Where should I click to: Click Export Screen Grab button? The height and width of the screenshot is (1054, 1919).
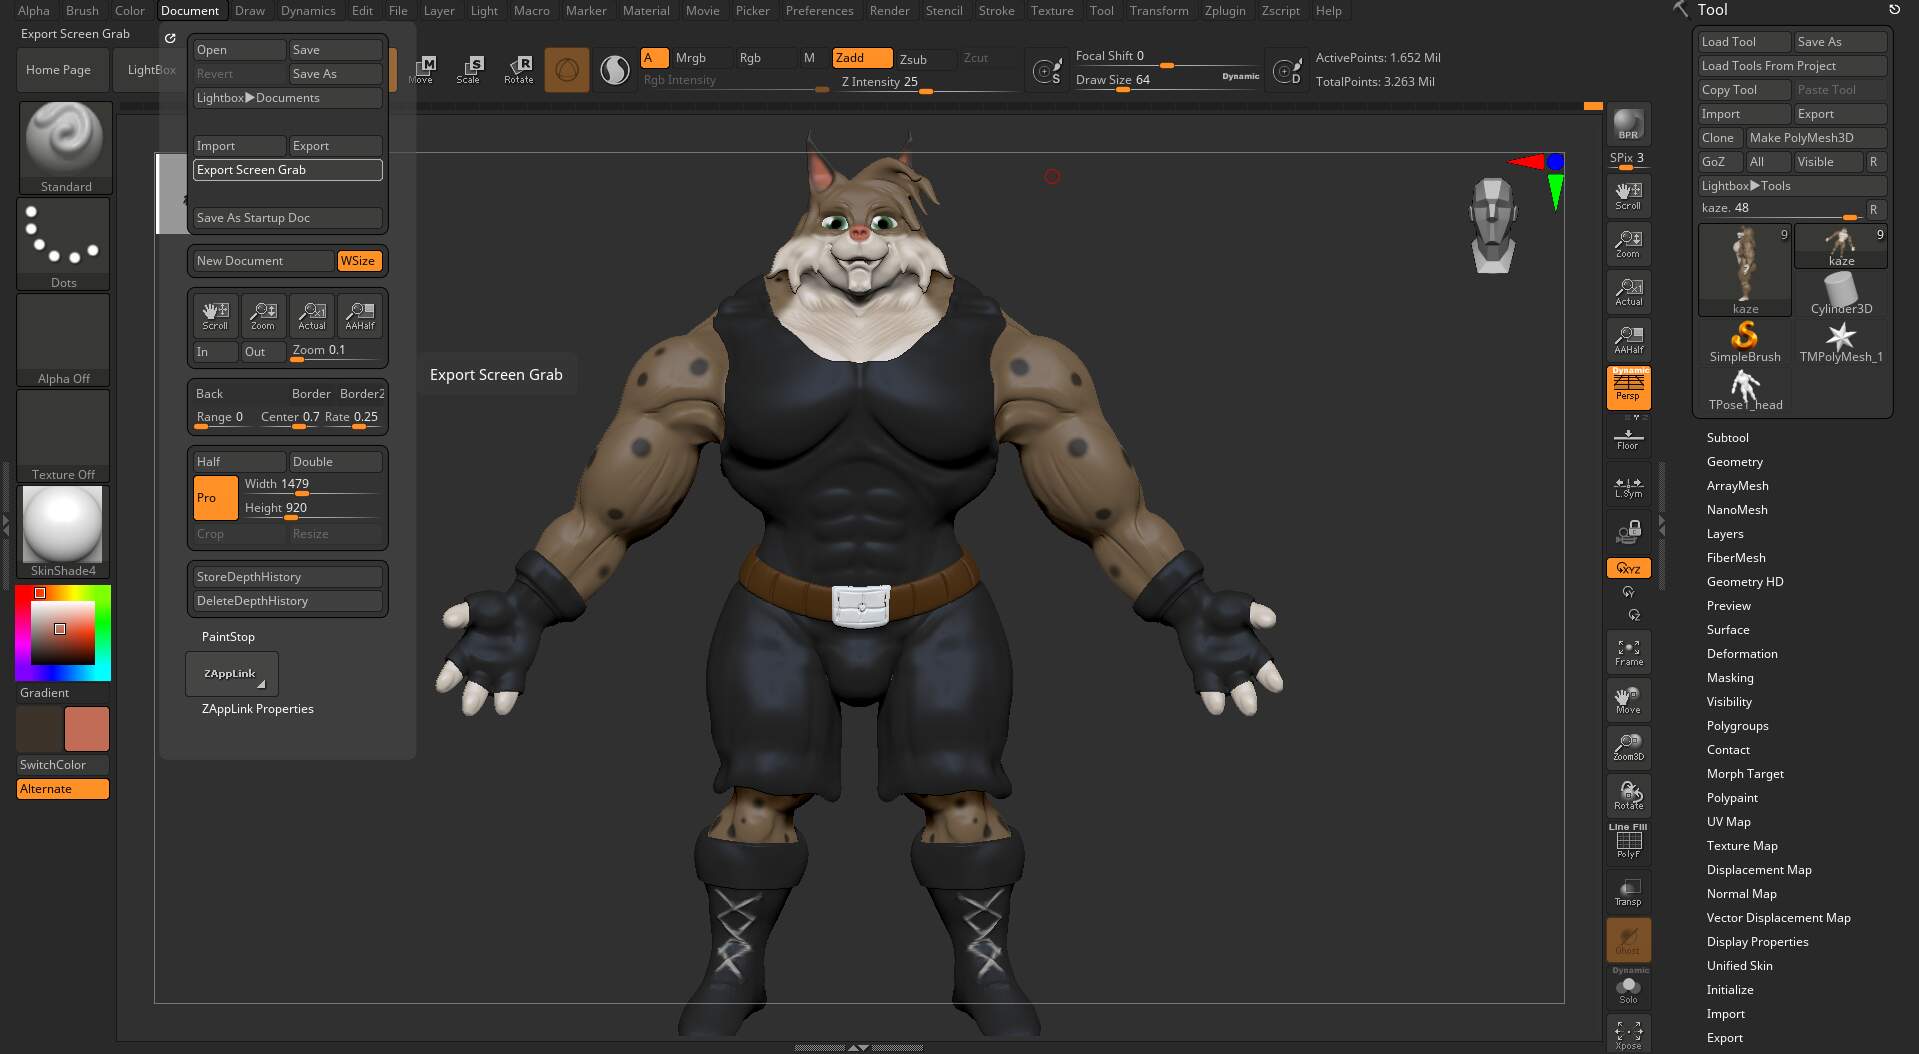click(287, 170)
